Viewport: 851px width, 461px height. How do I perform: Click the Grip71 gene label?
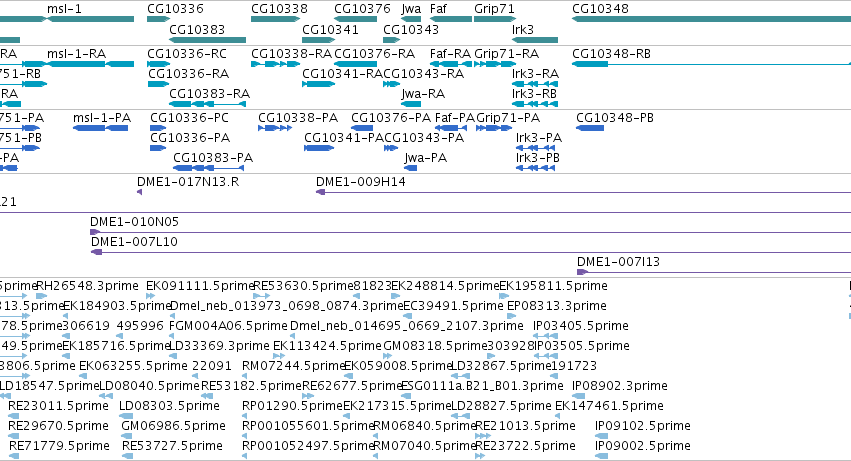494,9
